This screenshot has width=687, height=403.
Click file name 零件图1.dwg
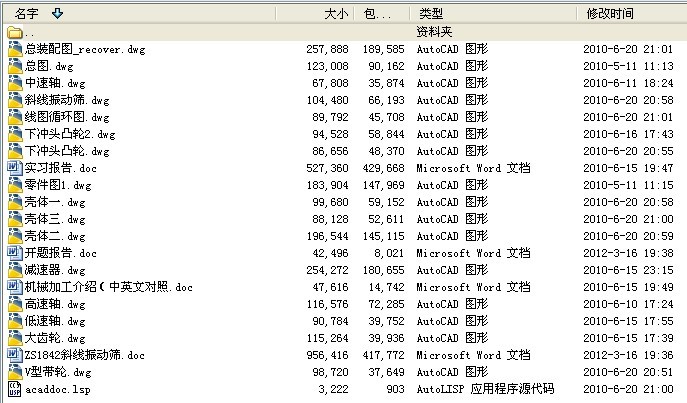(58, 185)
